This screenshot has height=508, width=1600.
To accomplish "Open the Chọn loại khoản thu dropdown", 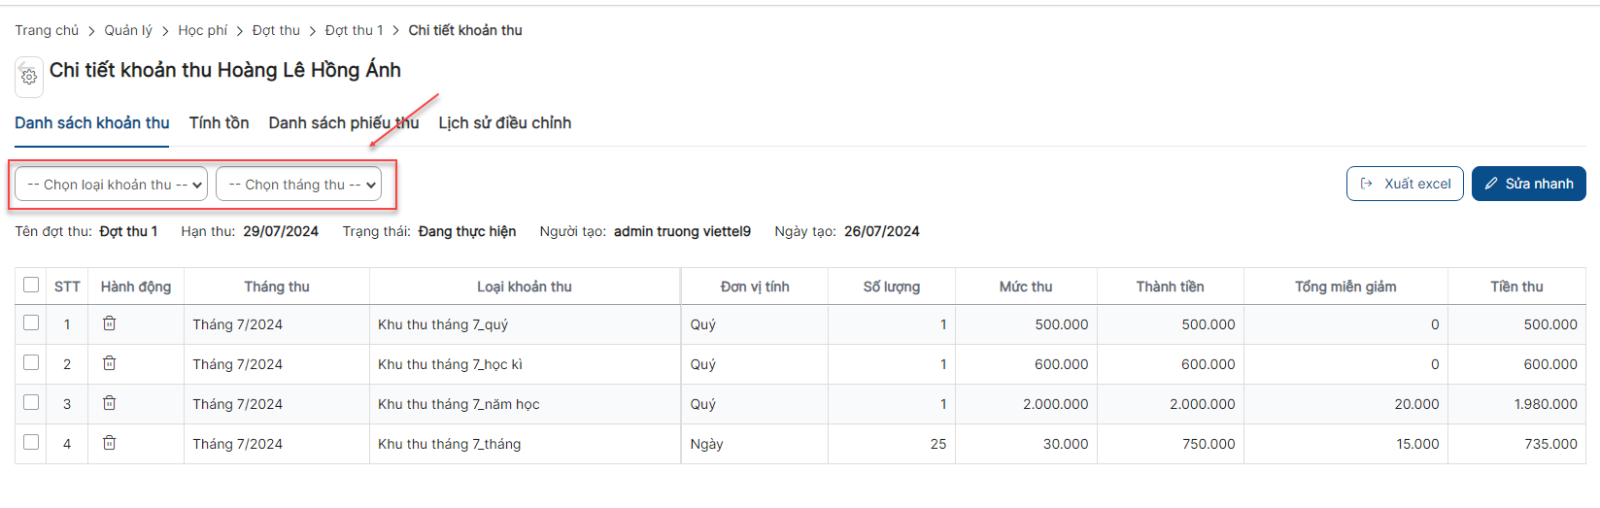I will point(111,184).
